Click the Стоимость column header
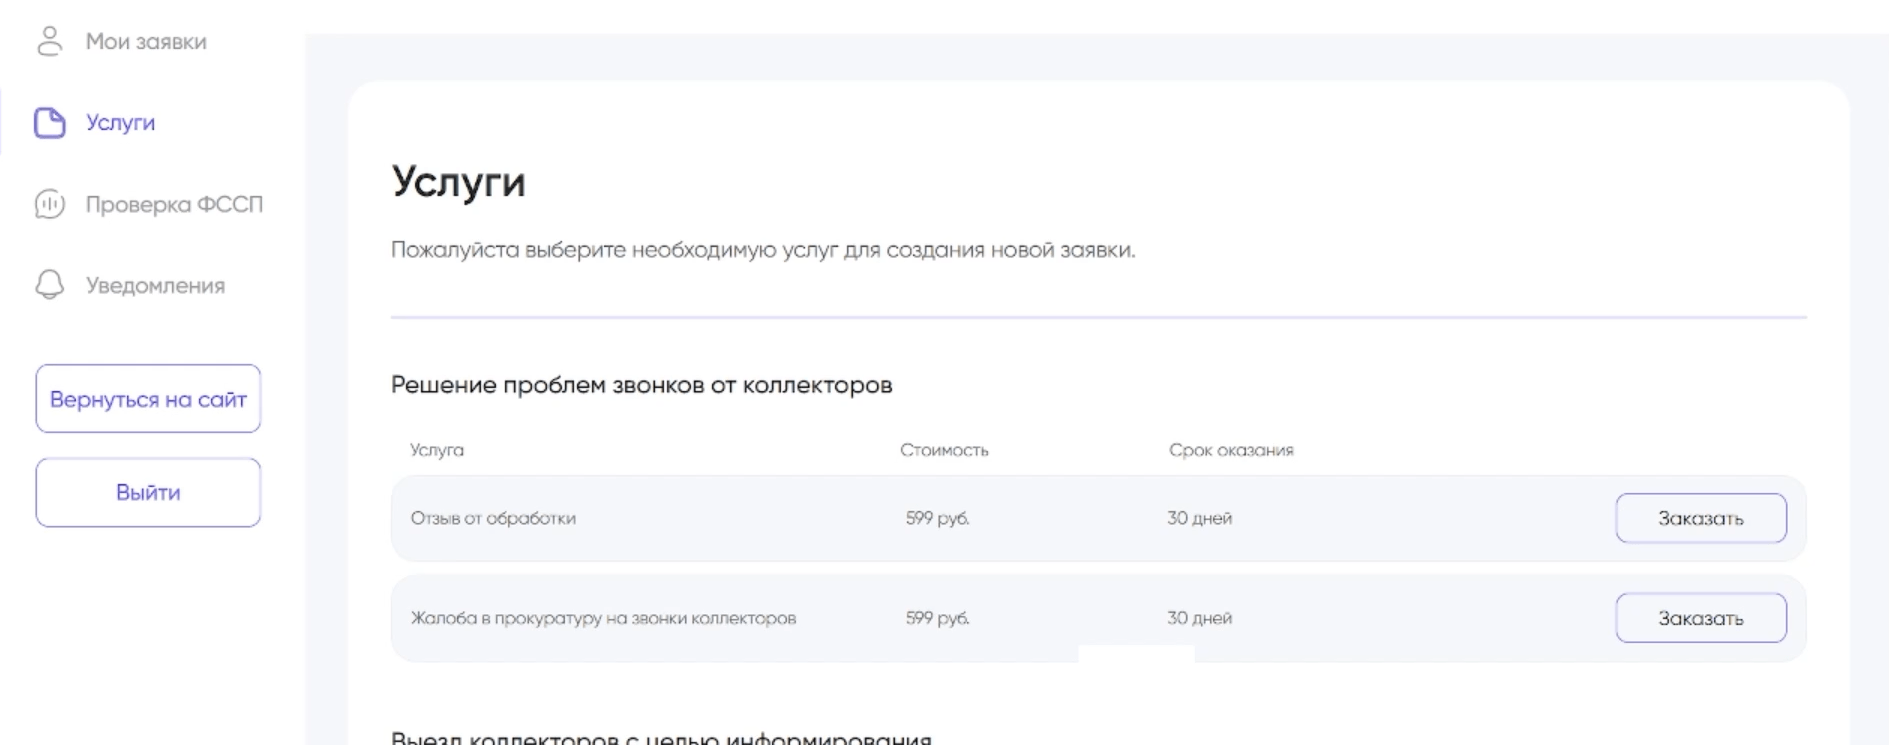This screenshot has width=1889, height=745. [944, 450]
